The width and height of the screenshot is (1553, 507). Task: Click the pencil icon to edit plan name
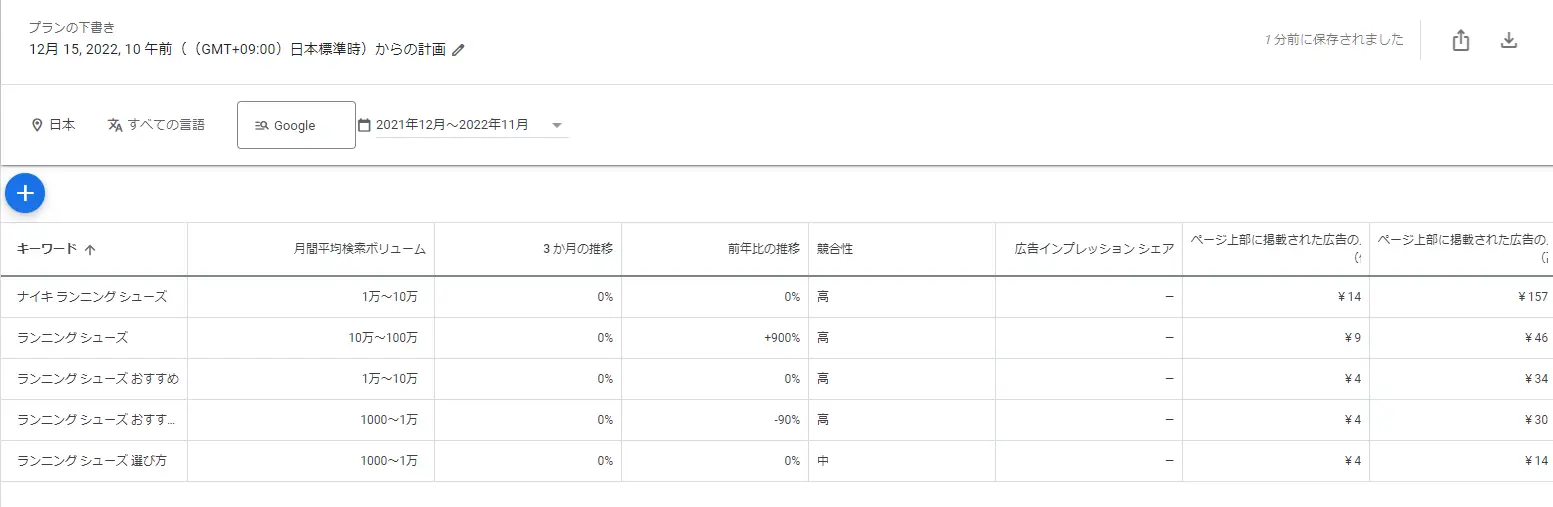click(459, 50)
